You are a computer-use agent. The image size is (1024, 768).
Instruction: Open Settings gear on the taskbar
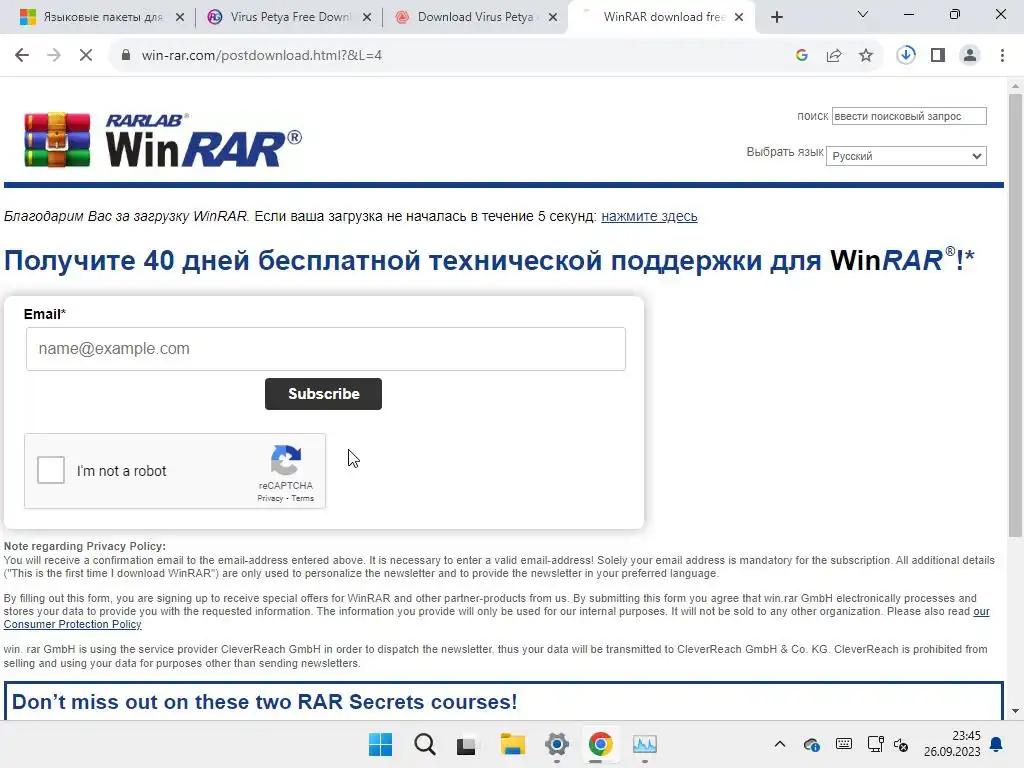[557, 744]
